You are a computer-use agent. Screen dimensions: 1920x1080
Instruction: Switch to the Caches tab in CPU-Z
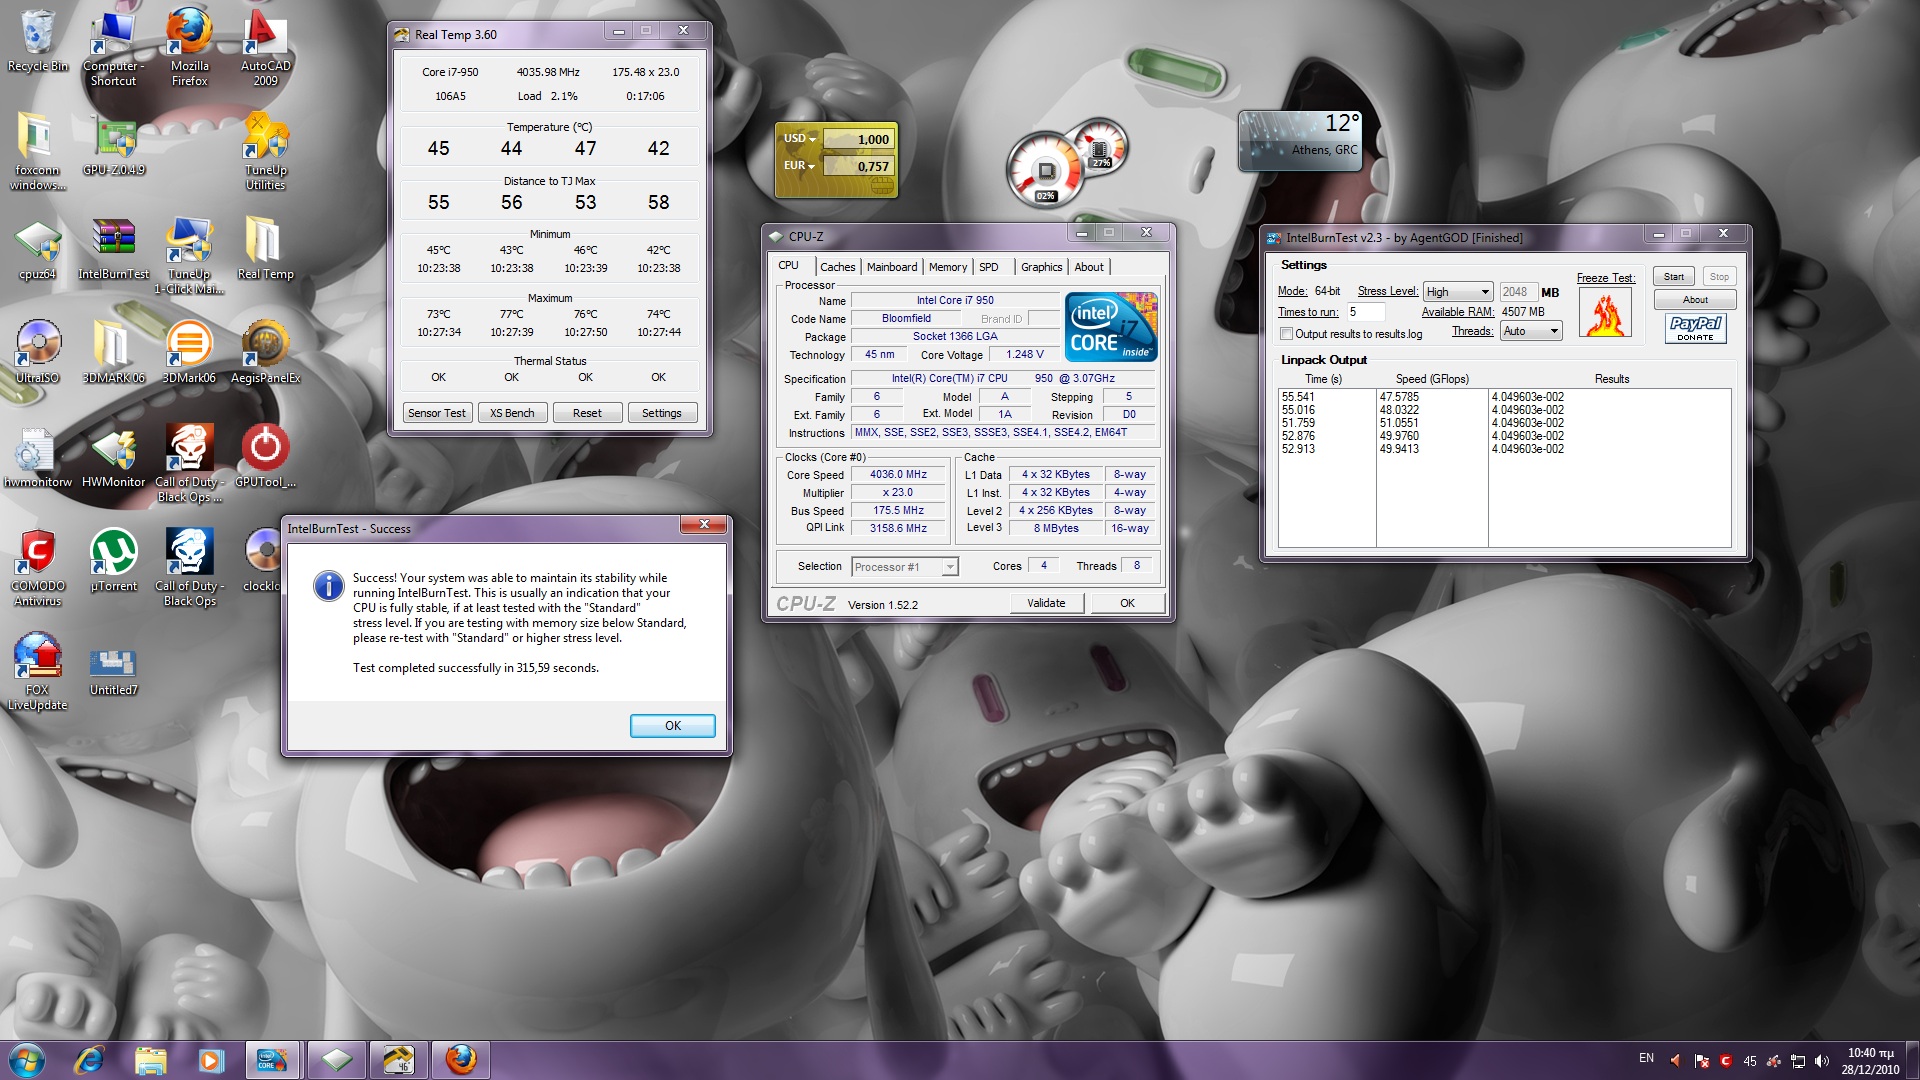tap(837, 267)
